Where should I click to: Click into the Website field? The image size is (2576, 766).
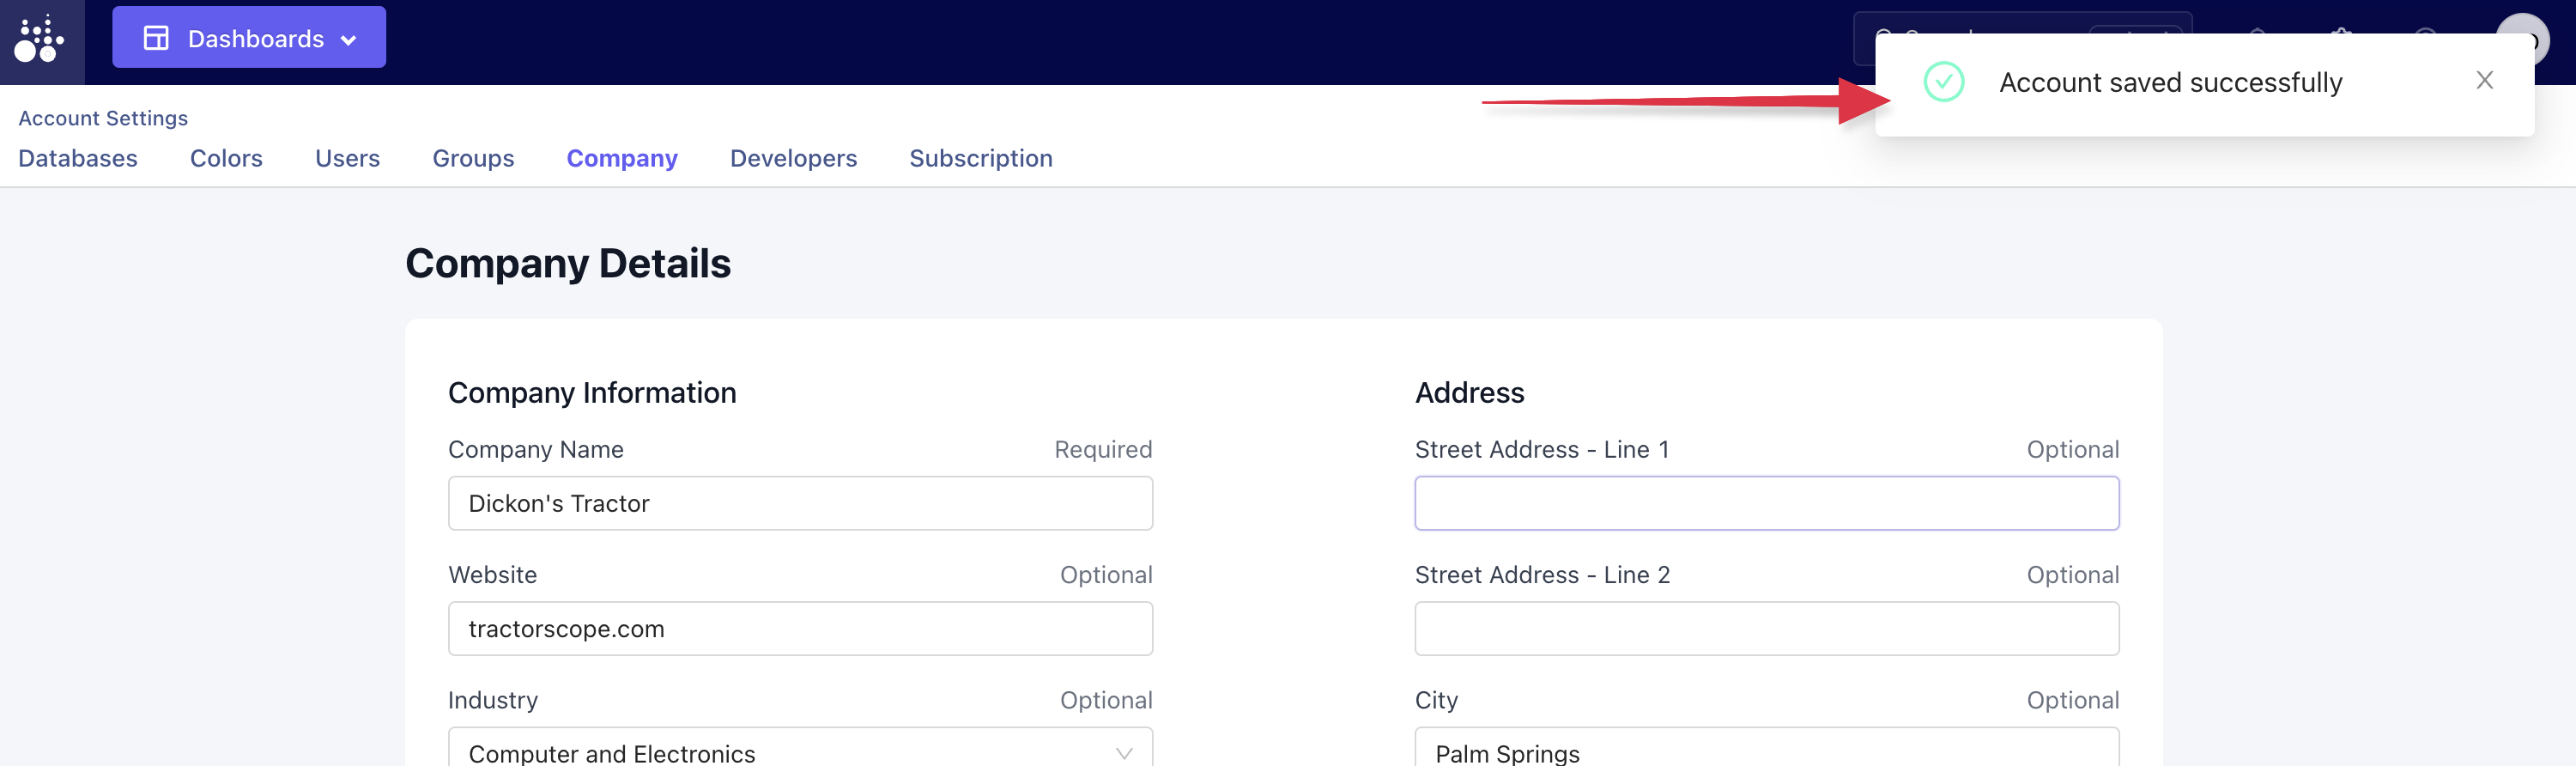[x=800, y=628]
